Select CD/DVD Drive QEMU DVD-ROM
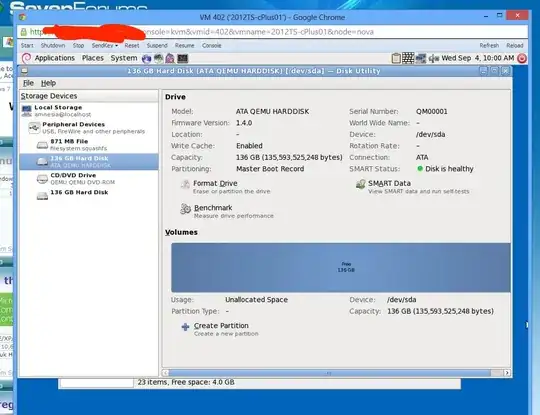This screenshot has height=415, width=540. click(89, 179)
